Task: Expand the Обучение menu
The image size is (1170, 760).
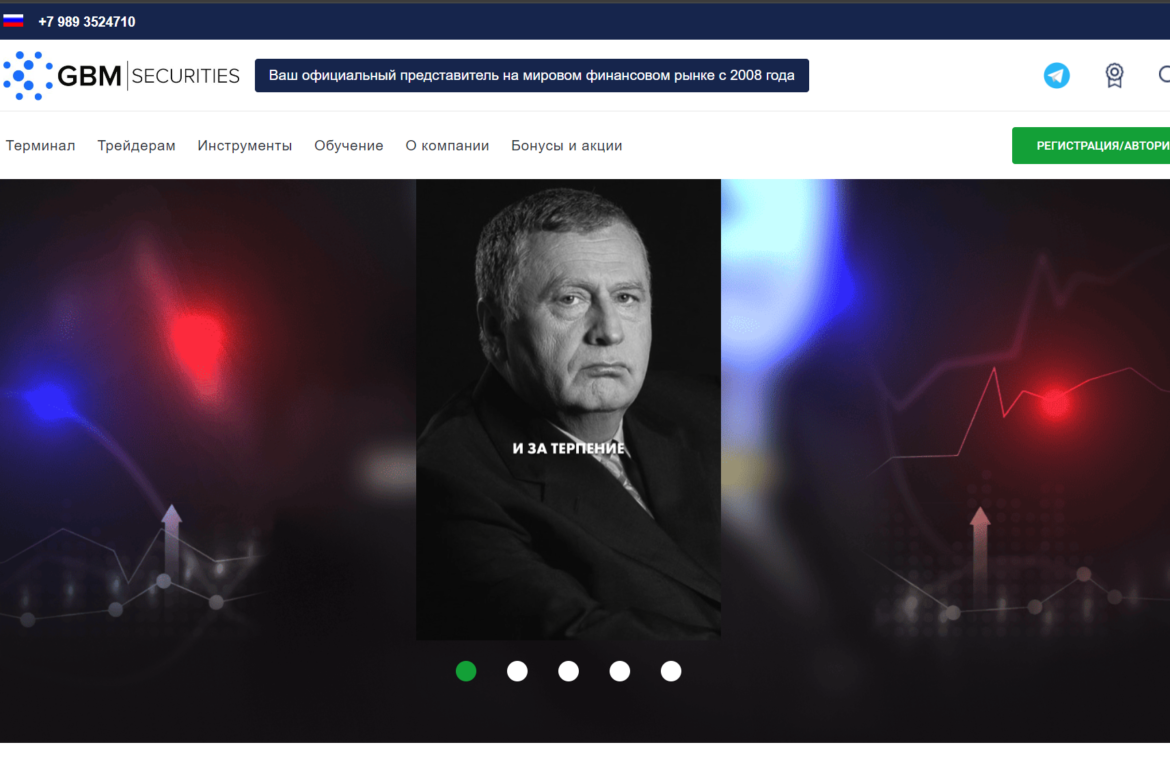Action: point(348,145)
